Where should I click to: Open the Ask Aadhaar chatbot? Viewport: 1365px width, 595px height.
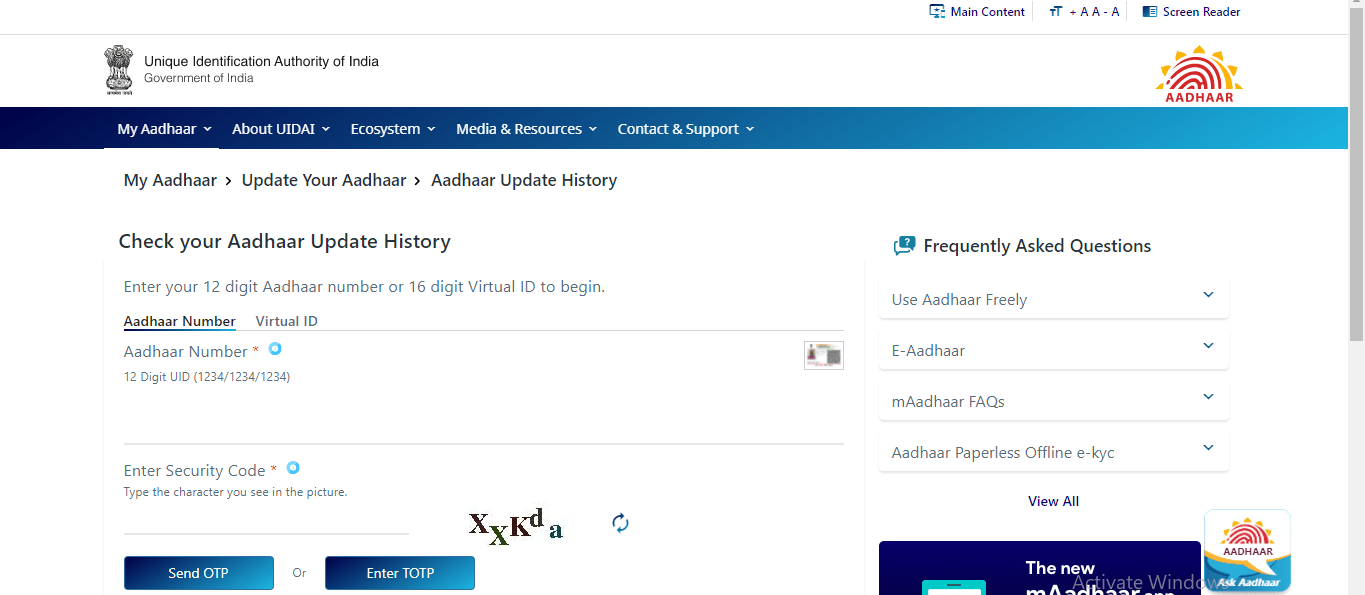pyautogui.click(x=1246, y=550)
